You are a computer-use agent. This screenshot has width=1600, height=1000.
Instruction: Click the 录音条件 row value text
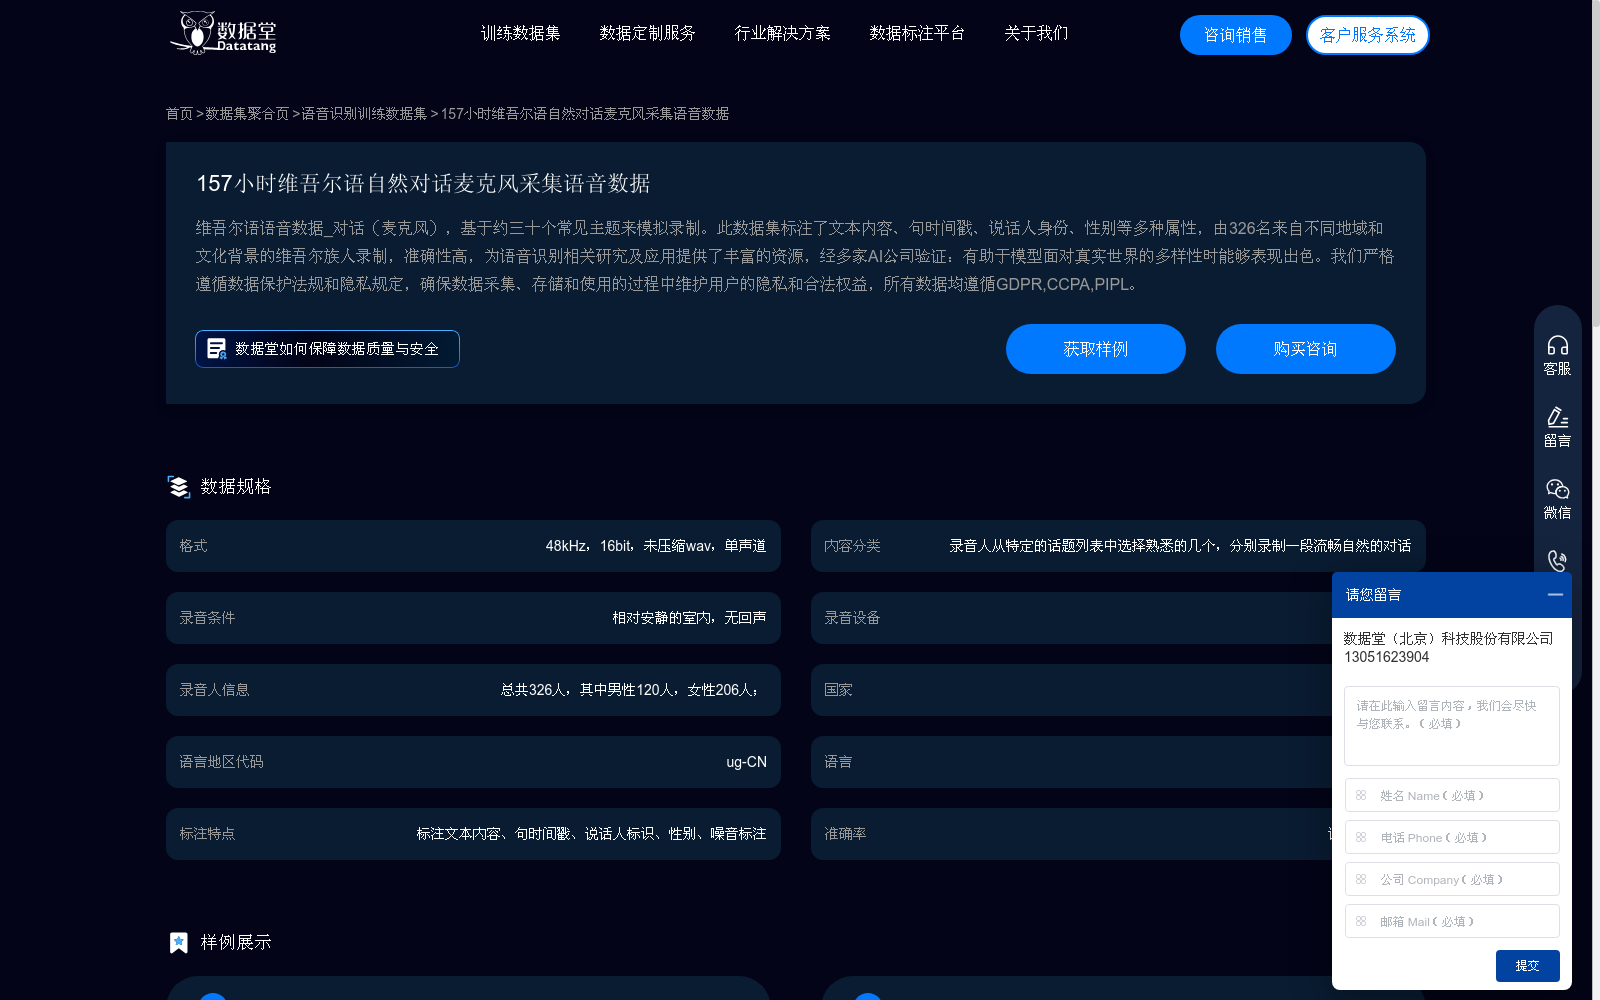coord(689,618)
